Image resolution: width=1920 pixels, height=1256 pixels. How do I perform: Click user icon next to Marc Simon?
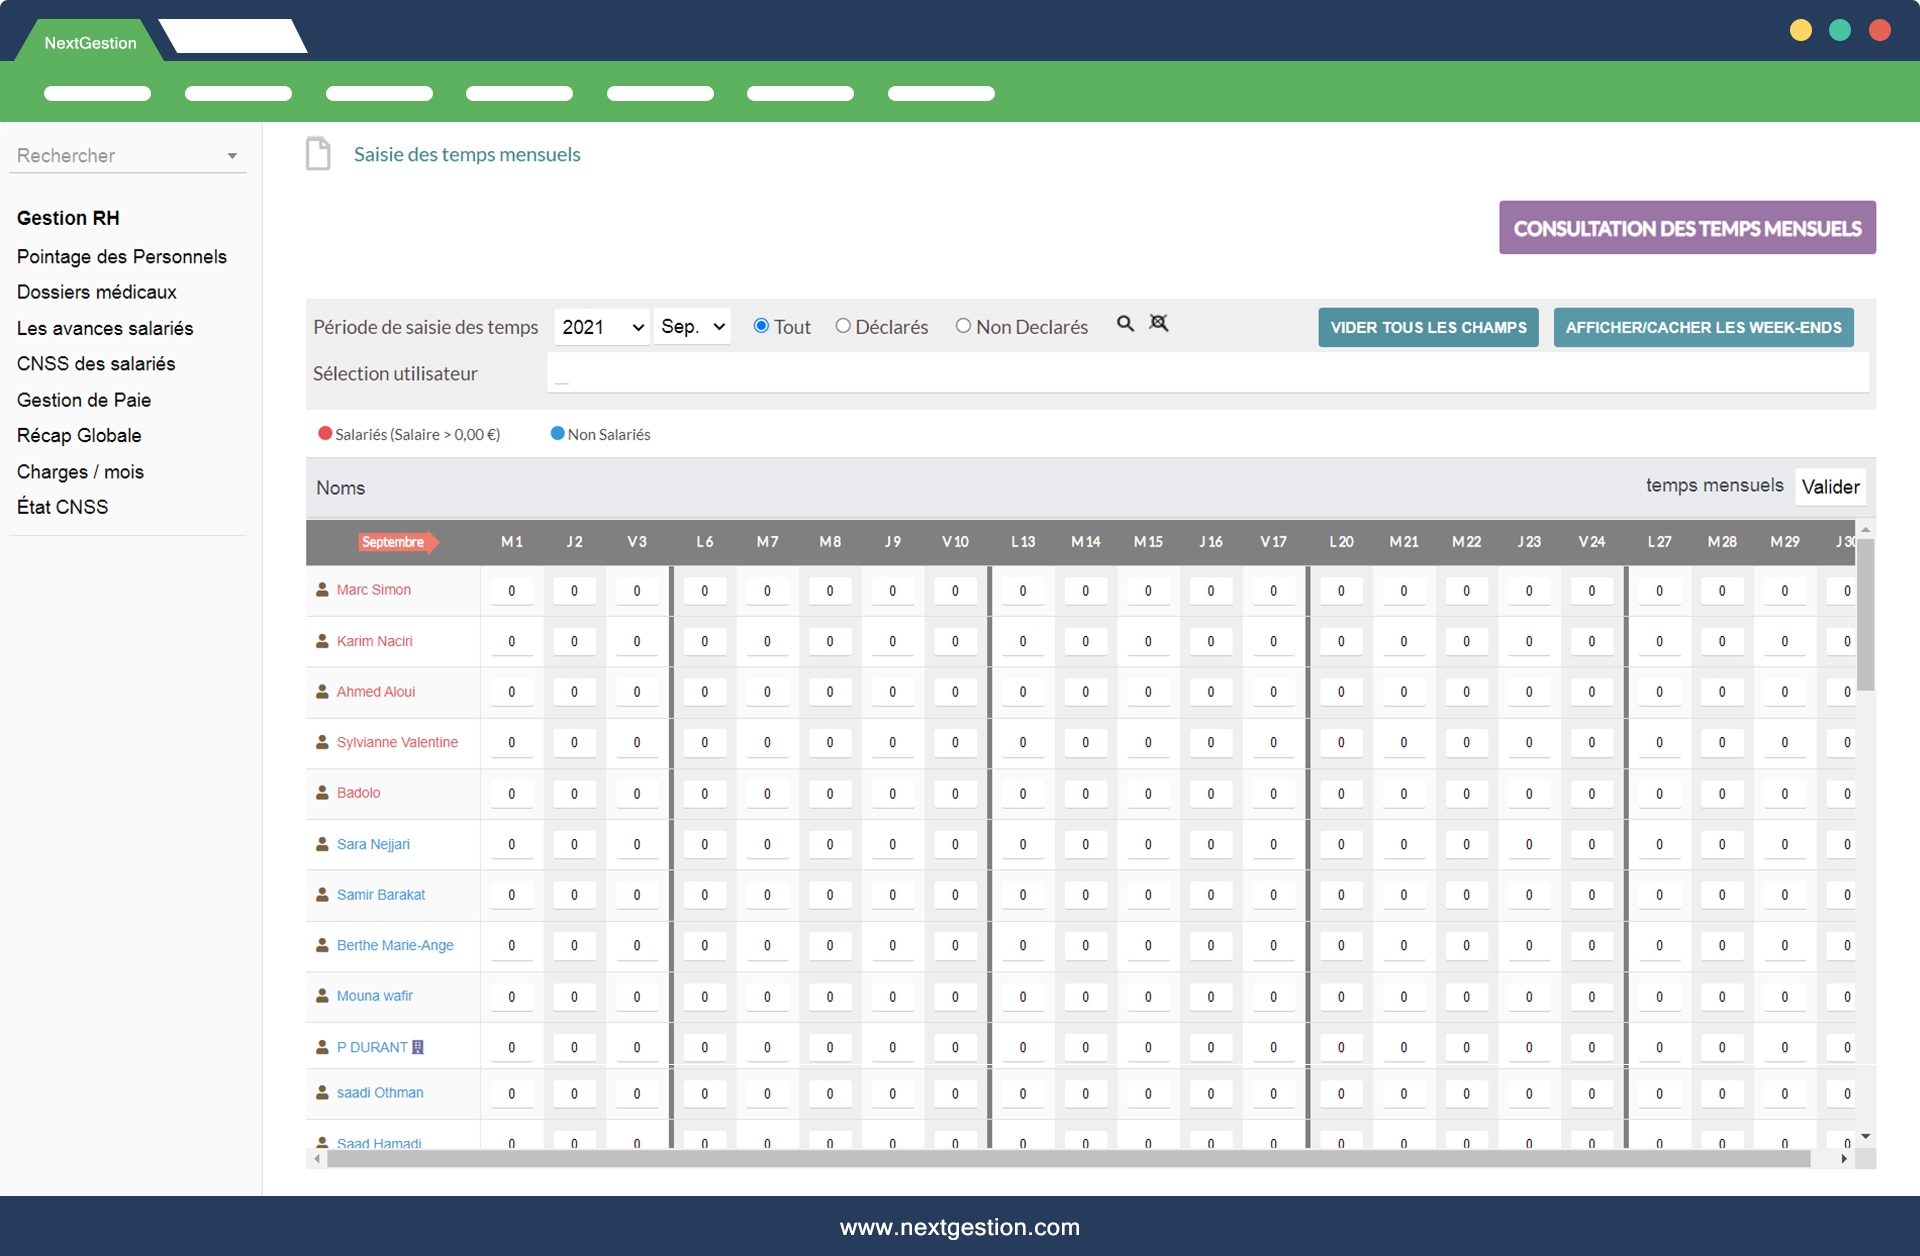pyautogui.click(x=322, y=590)
